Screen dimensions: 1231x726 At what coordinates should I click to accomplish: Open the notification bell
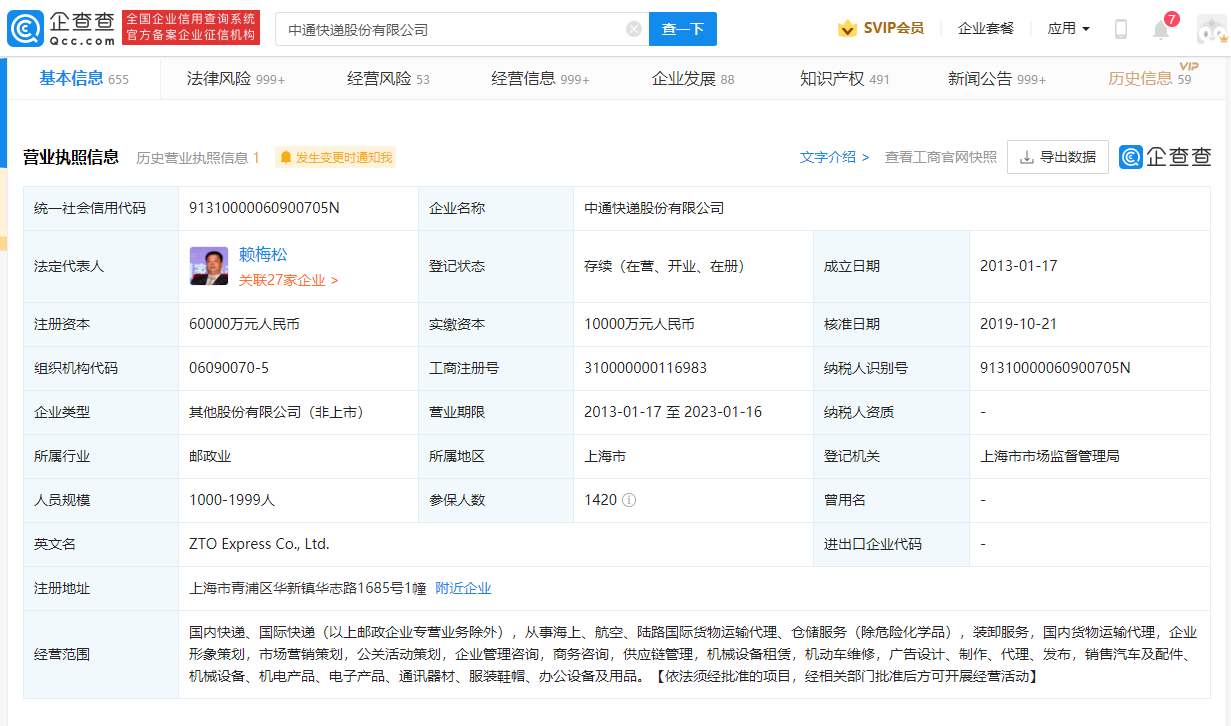[1161, 29]
